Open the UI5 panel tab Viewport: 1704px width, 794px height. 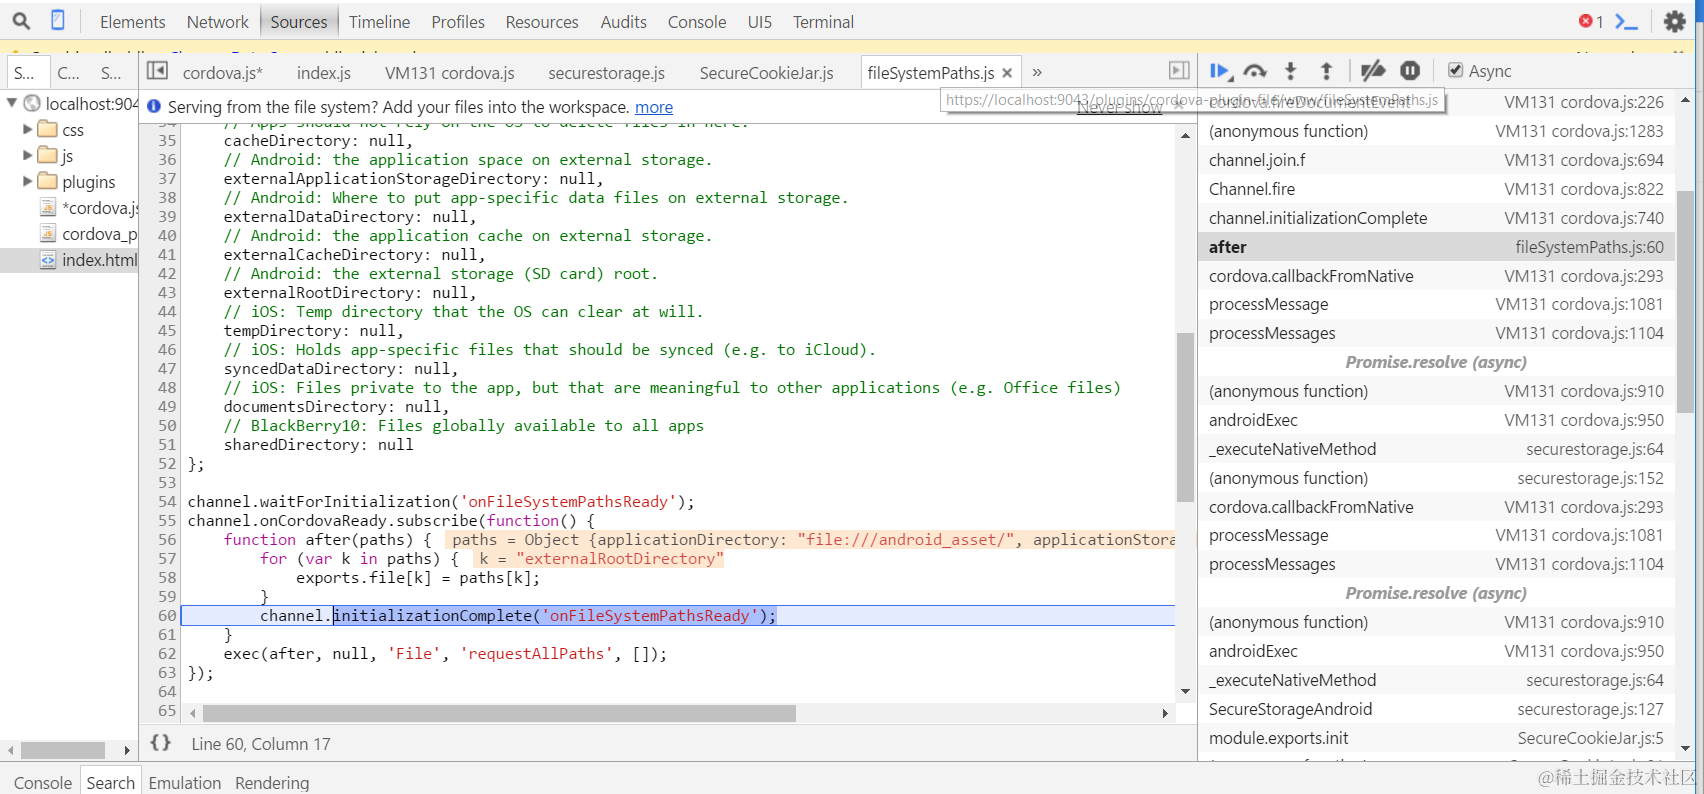tap(760, 22)
